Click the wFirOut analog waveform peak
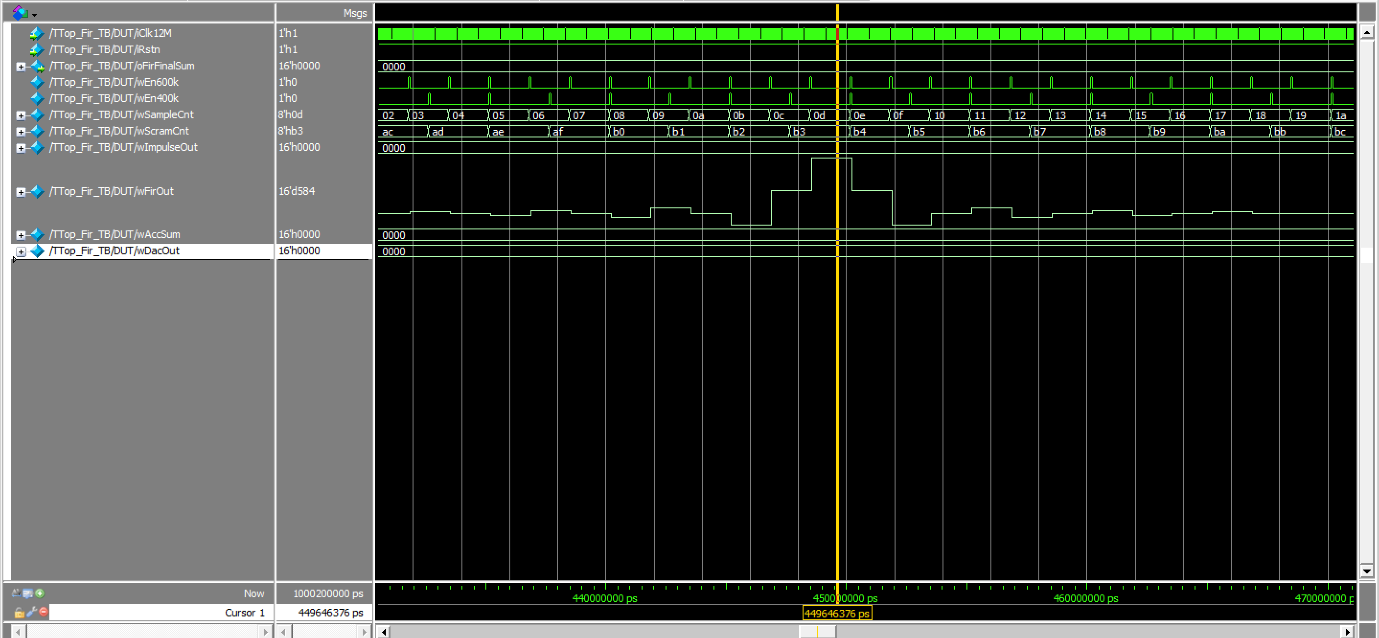 tap(832, 158)
